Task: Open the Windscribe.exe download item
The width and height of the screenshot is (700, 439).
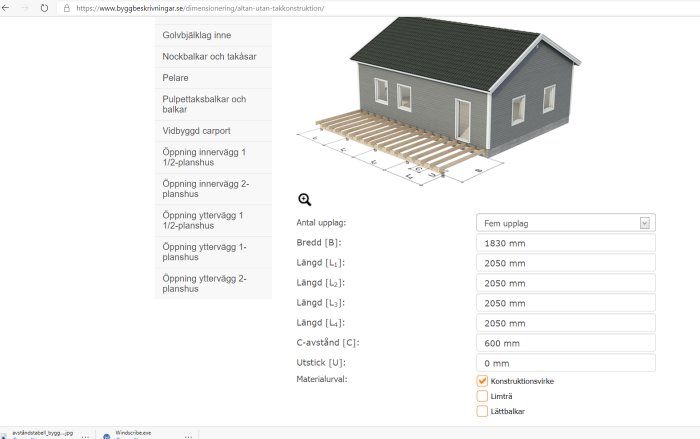Action: [x=133, y=433]
